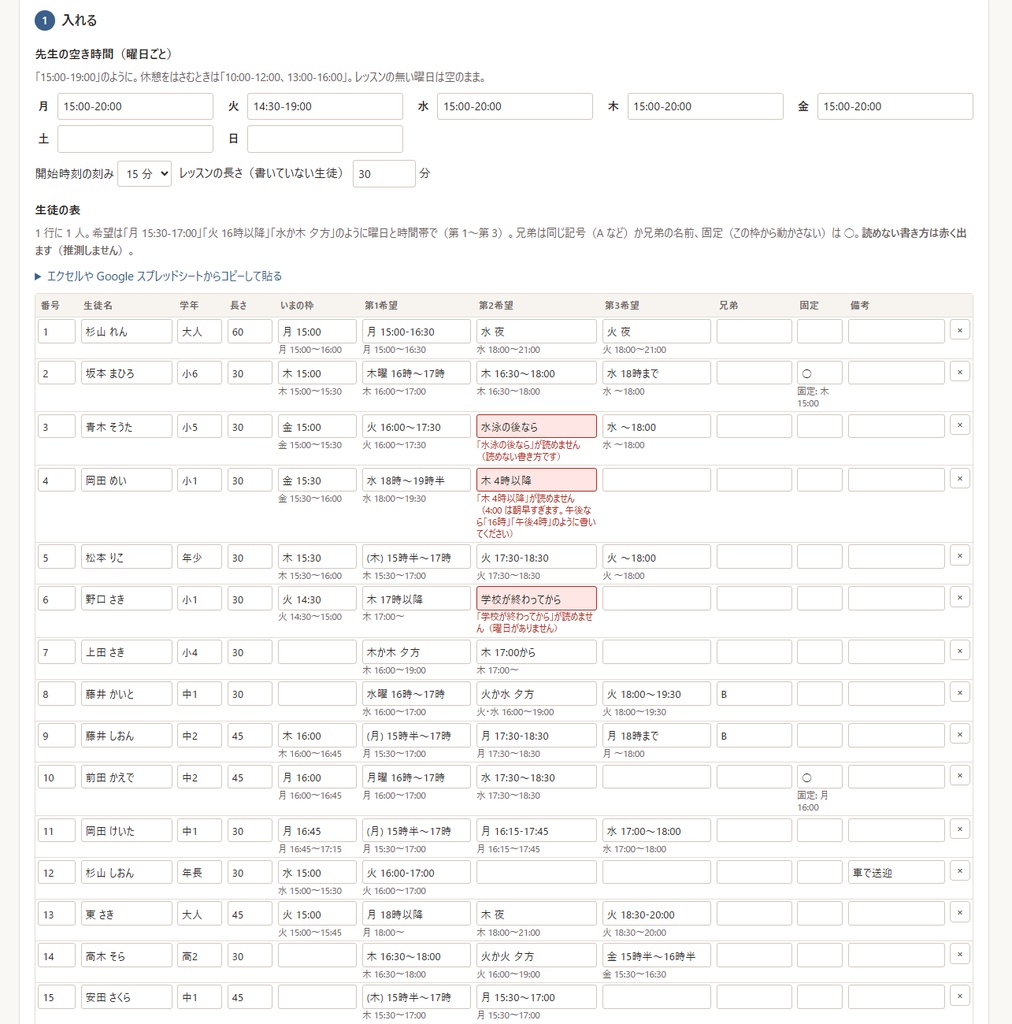
Task: Delete row of 上田 さき
Action: [x=959, y=651]
